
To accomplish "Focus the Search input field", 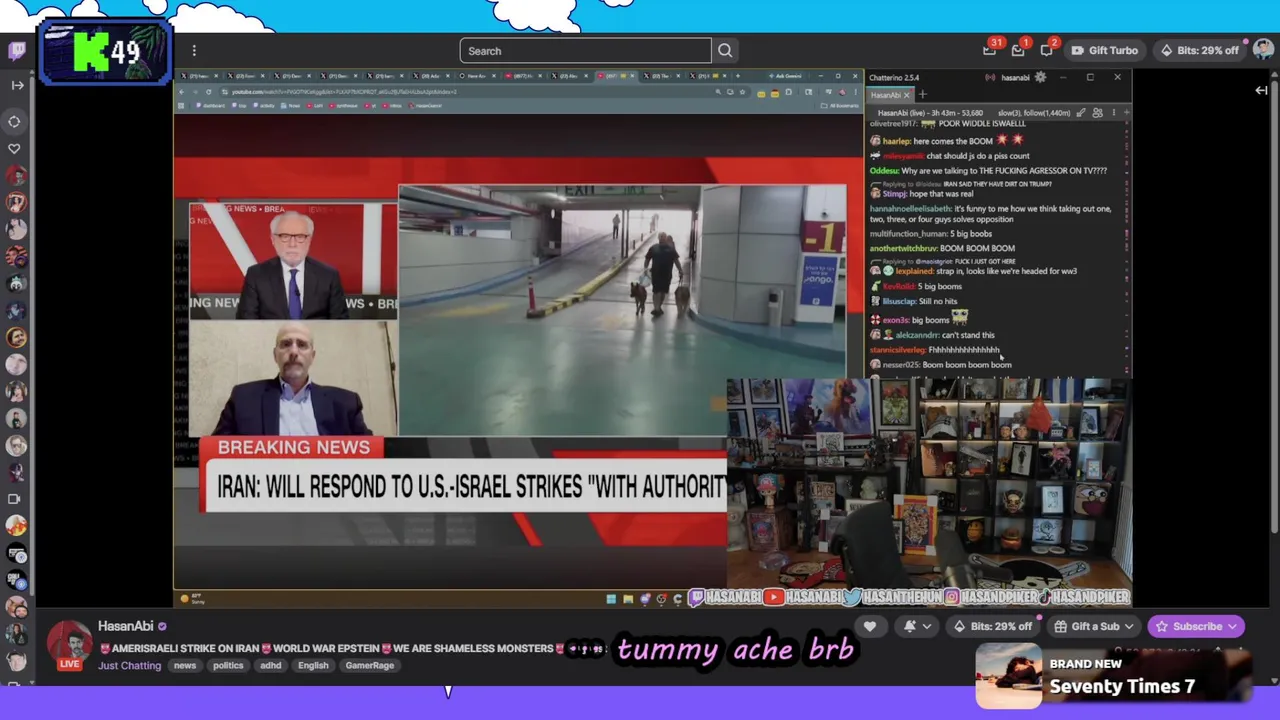I will (585, 51).
